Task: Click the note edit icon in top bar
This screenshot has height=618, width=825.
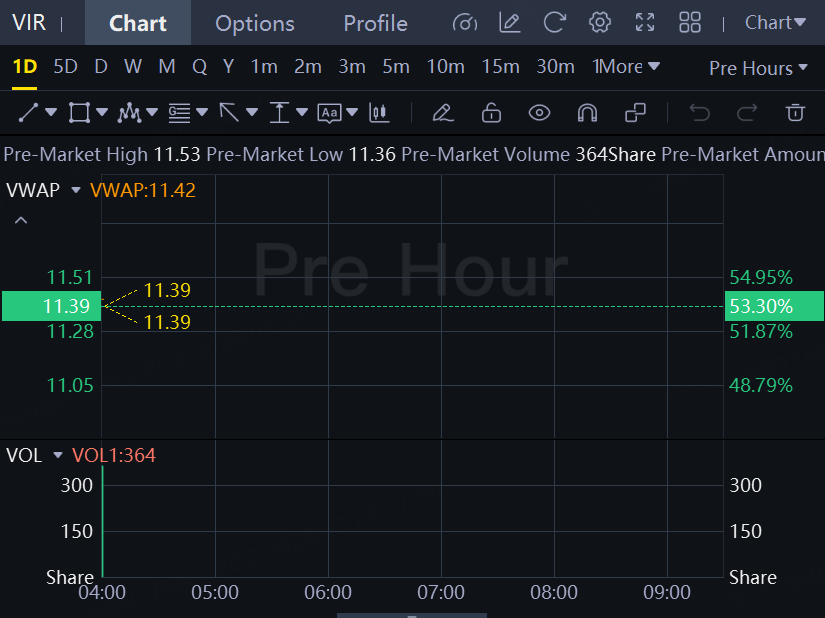Action: (x=509, y=23)
